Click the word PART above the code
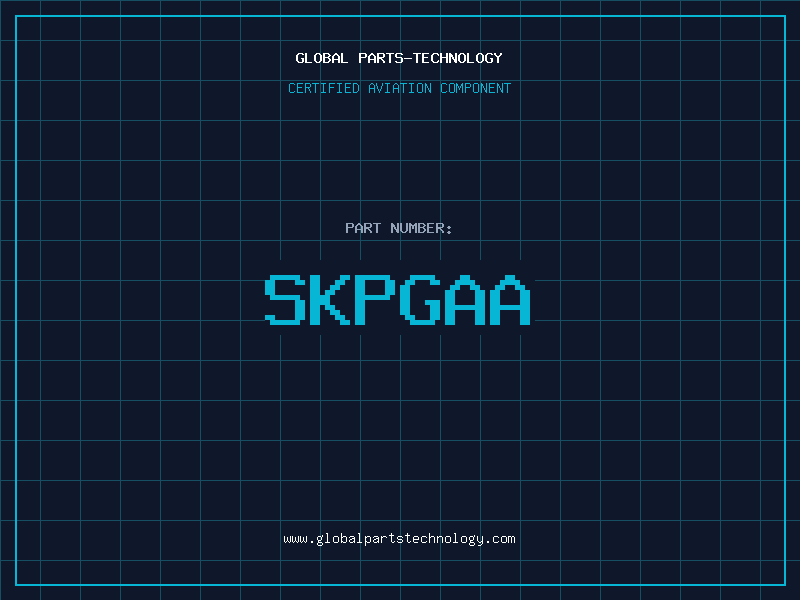The height and width of the screenshot is (600, 800). 363,228
